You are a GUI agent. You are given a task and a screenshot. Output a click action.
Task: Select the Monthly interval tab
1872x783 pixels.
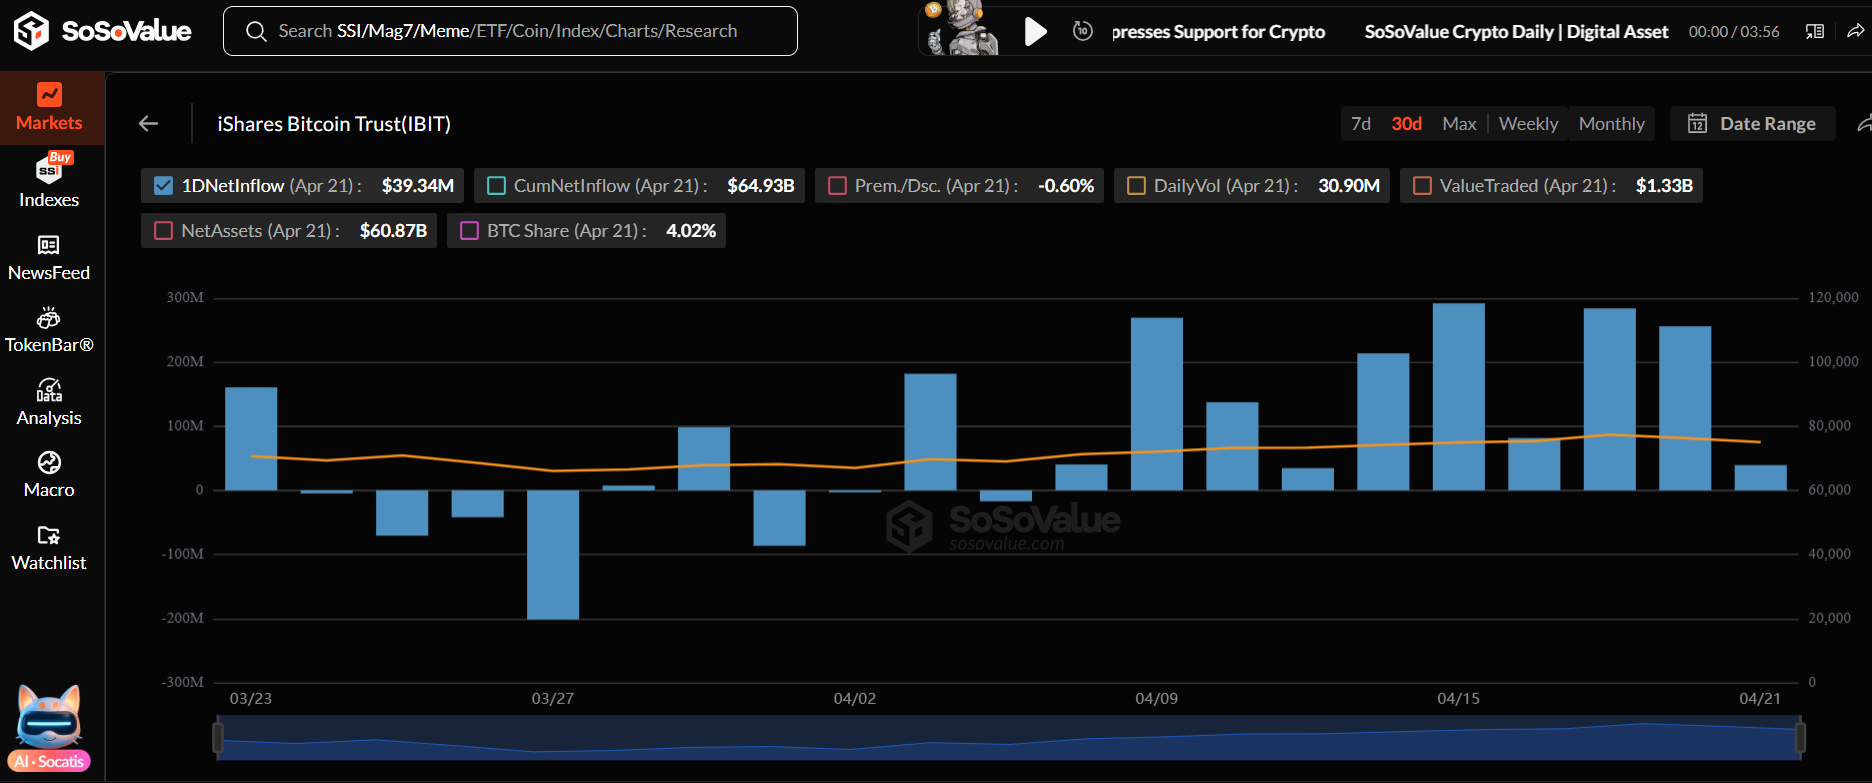pos(1611,124)
